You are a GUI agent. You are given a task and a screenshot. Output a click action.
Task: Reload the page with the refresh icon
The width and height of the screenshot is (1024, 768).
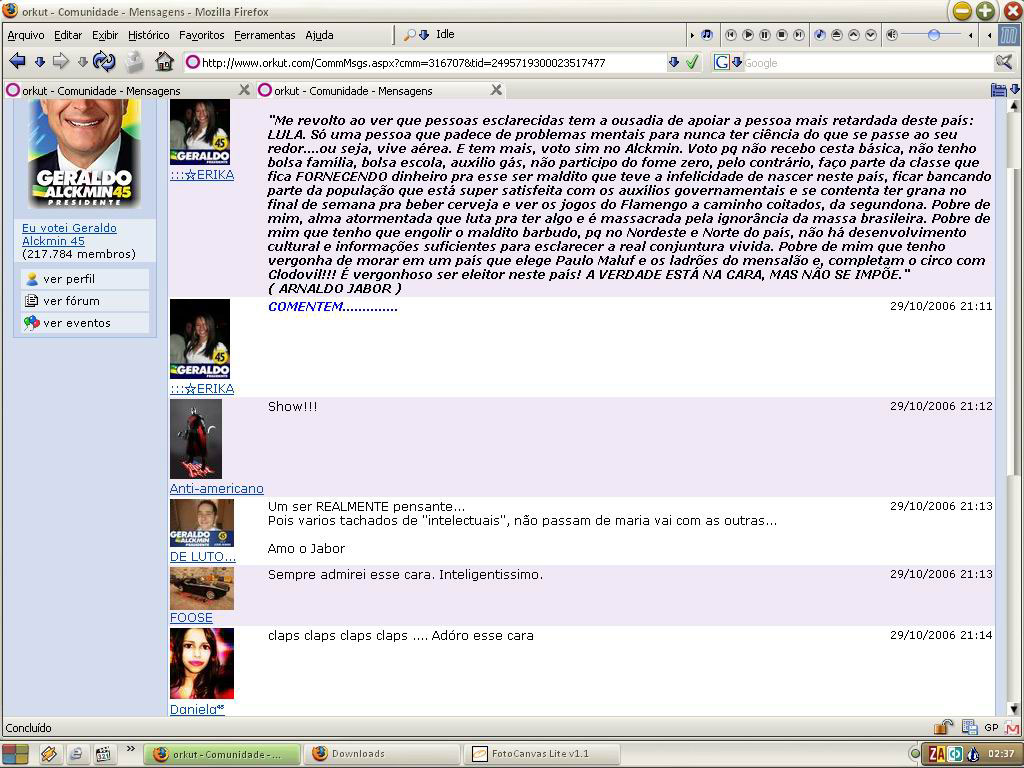tap(104, 61)
